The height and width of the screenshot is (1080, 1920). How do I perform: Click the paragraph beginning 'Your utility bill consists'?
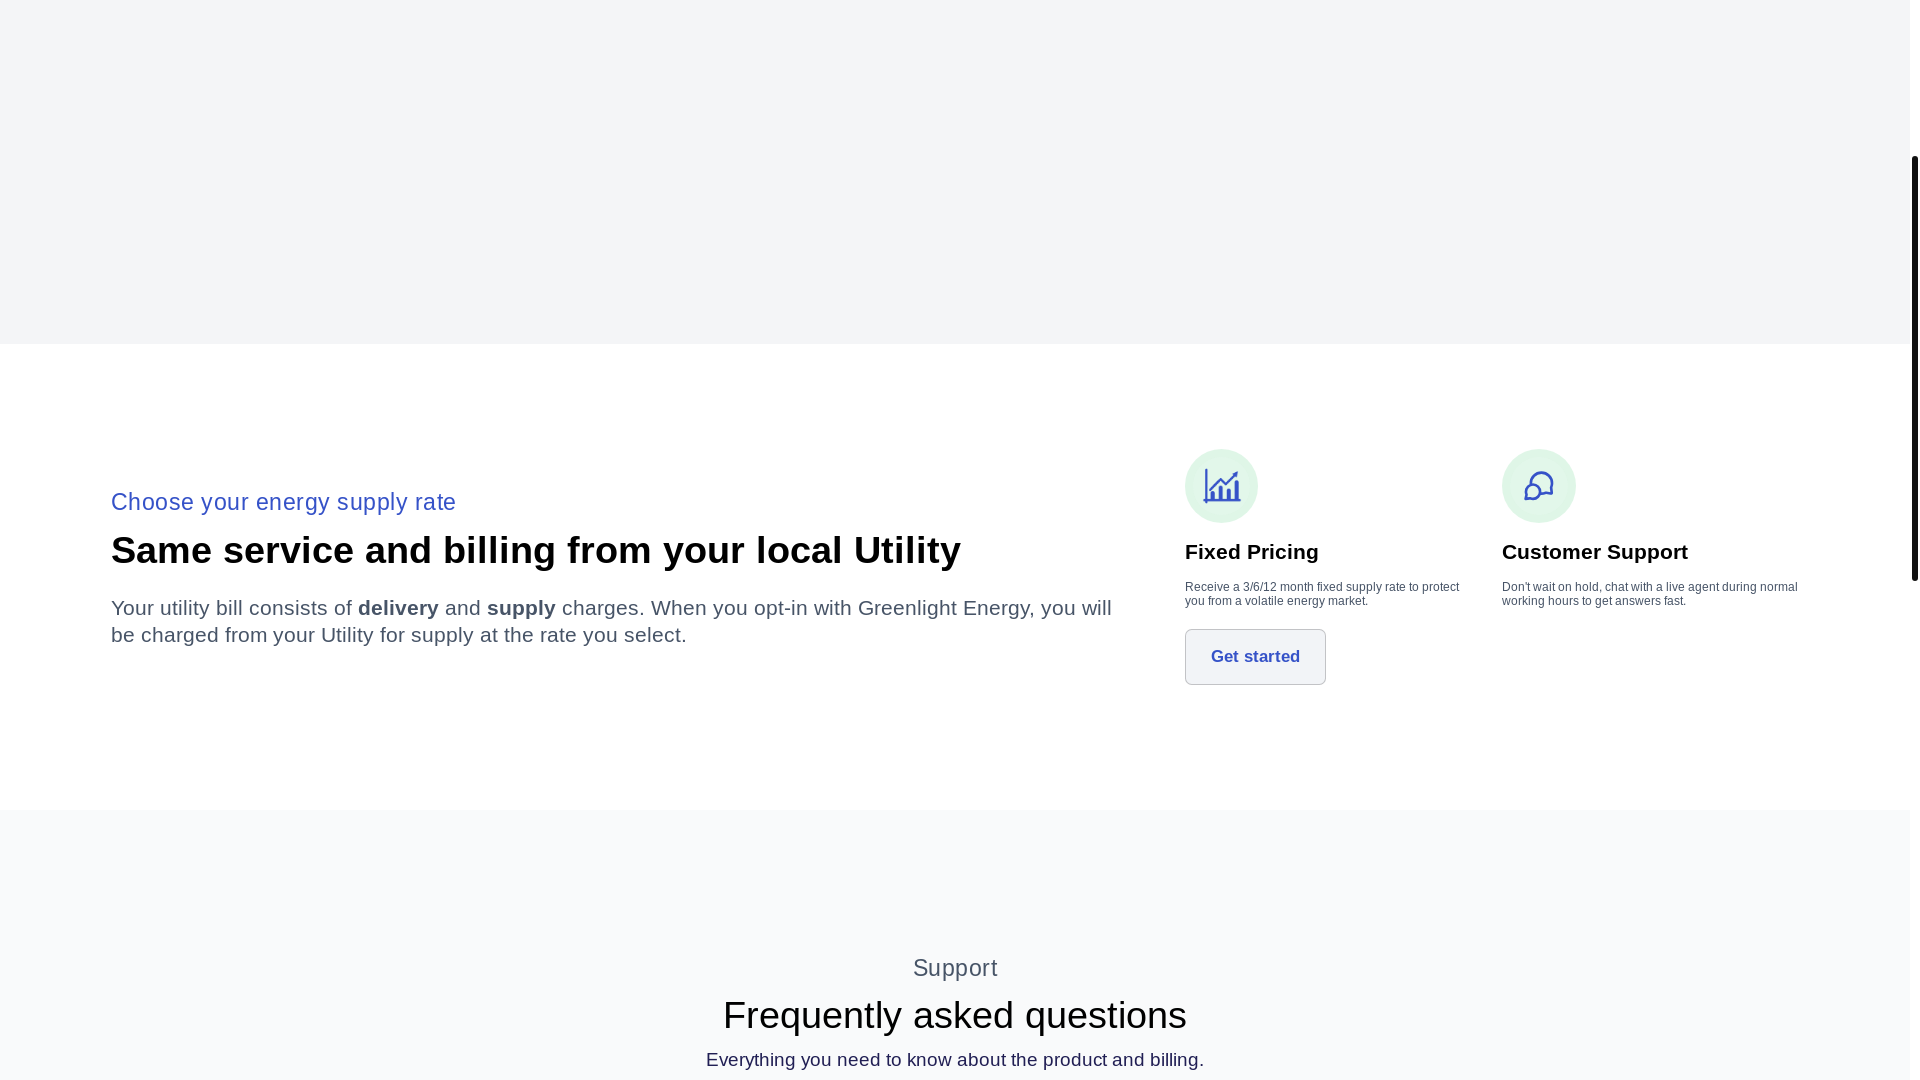[611, 621]
